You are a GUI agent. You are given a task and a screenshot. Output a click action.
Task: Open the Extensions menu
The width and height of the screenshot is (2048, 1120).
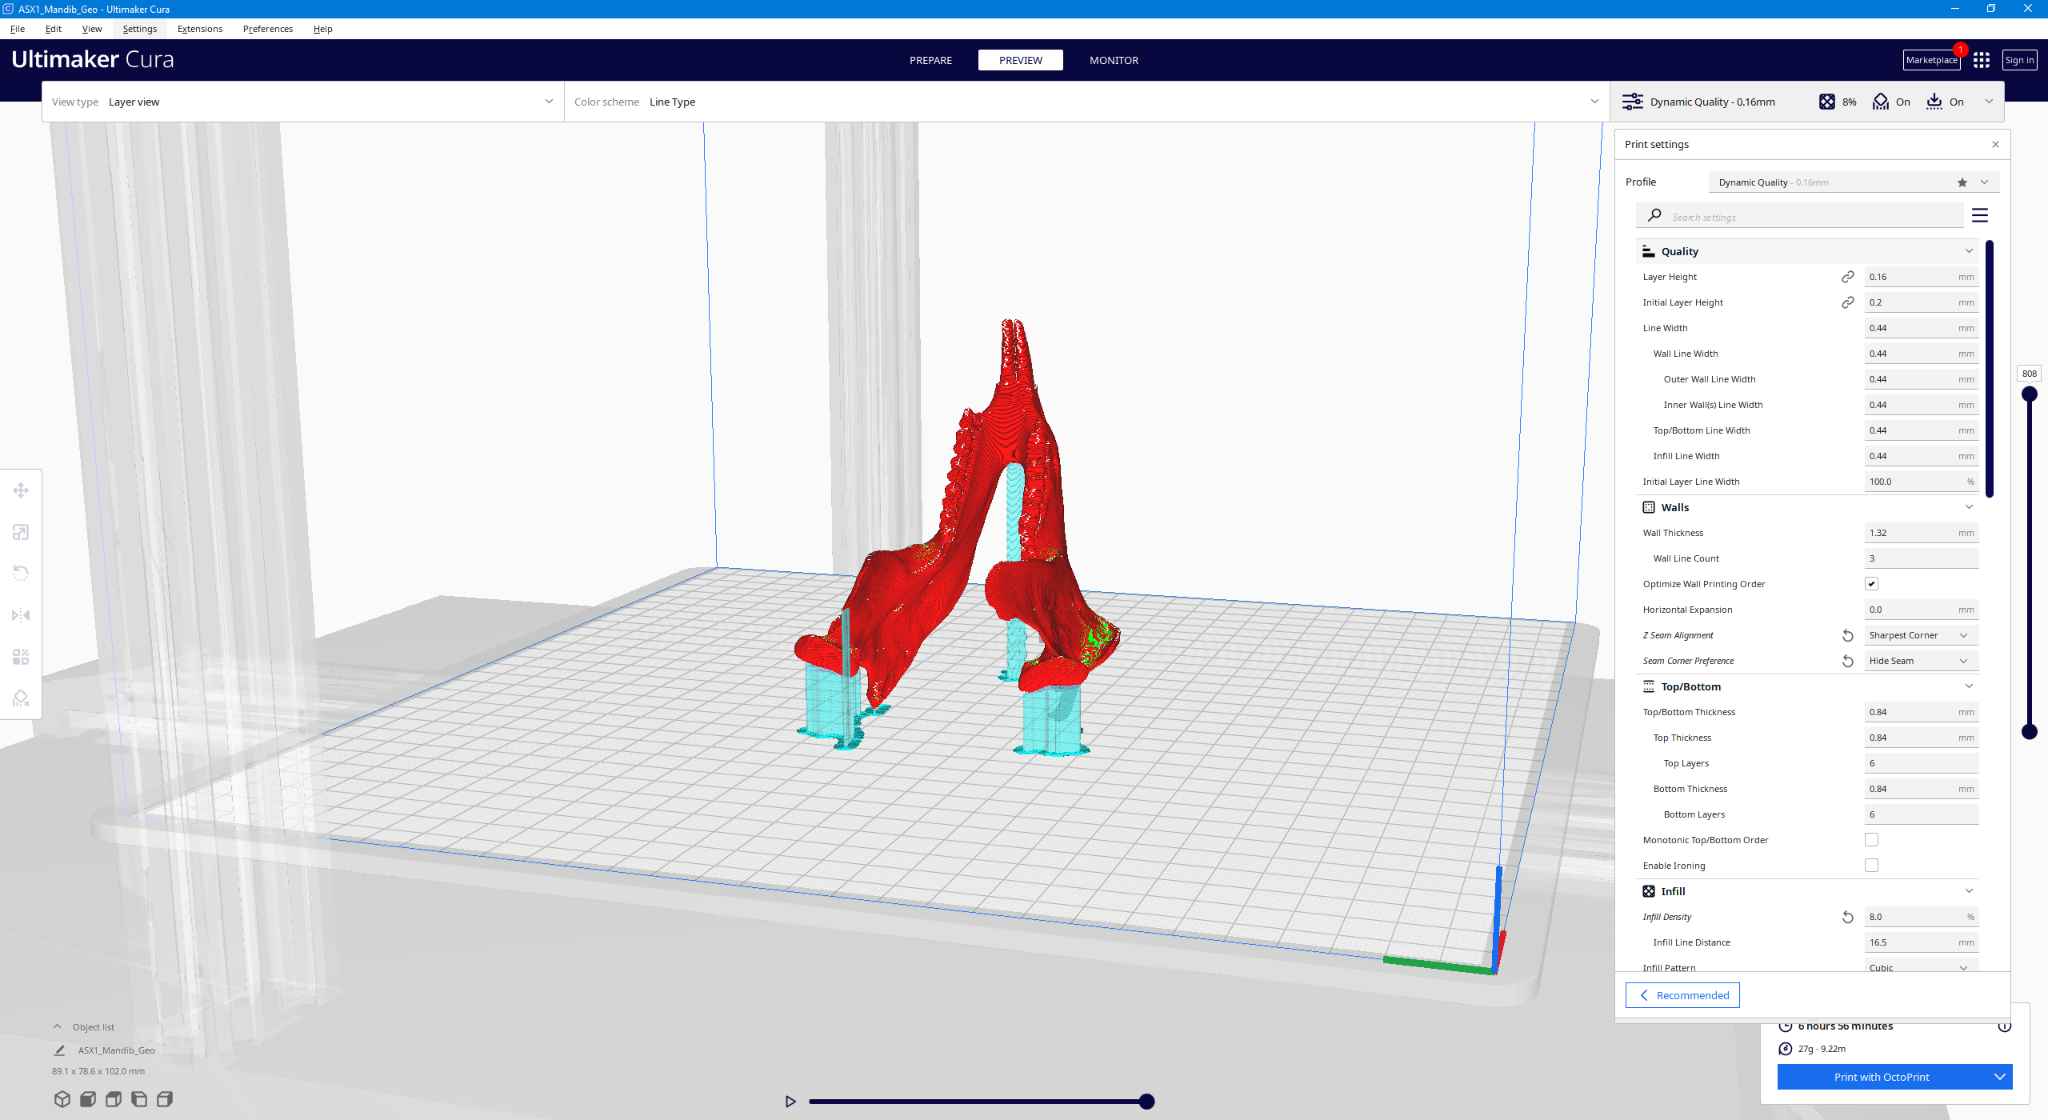click(199, 29)
